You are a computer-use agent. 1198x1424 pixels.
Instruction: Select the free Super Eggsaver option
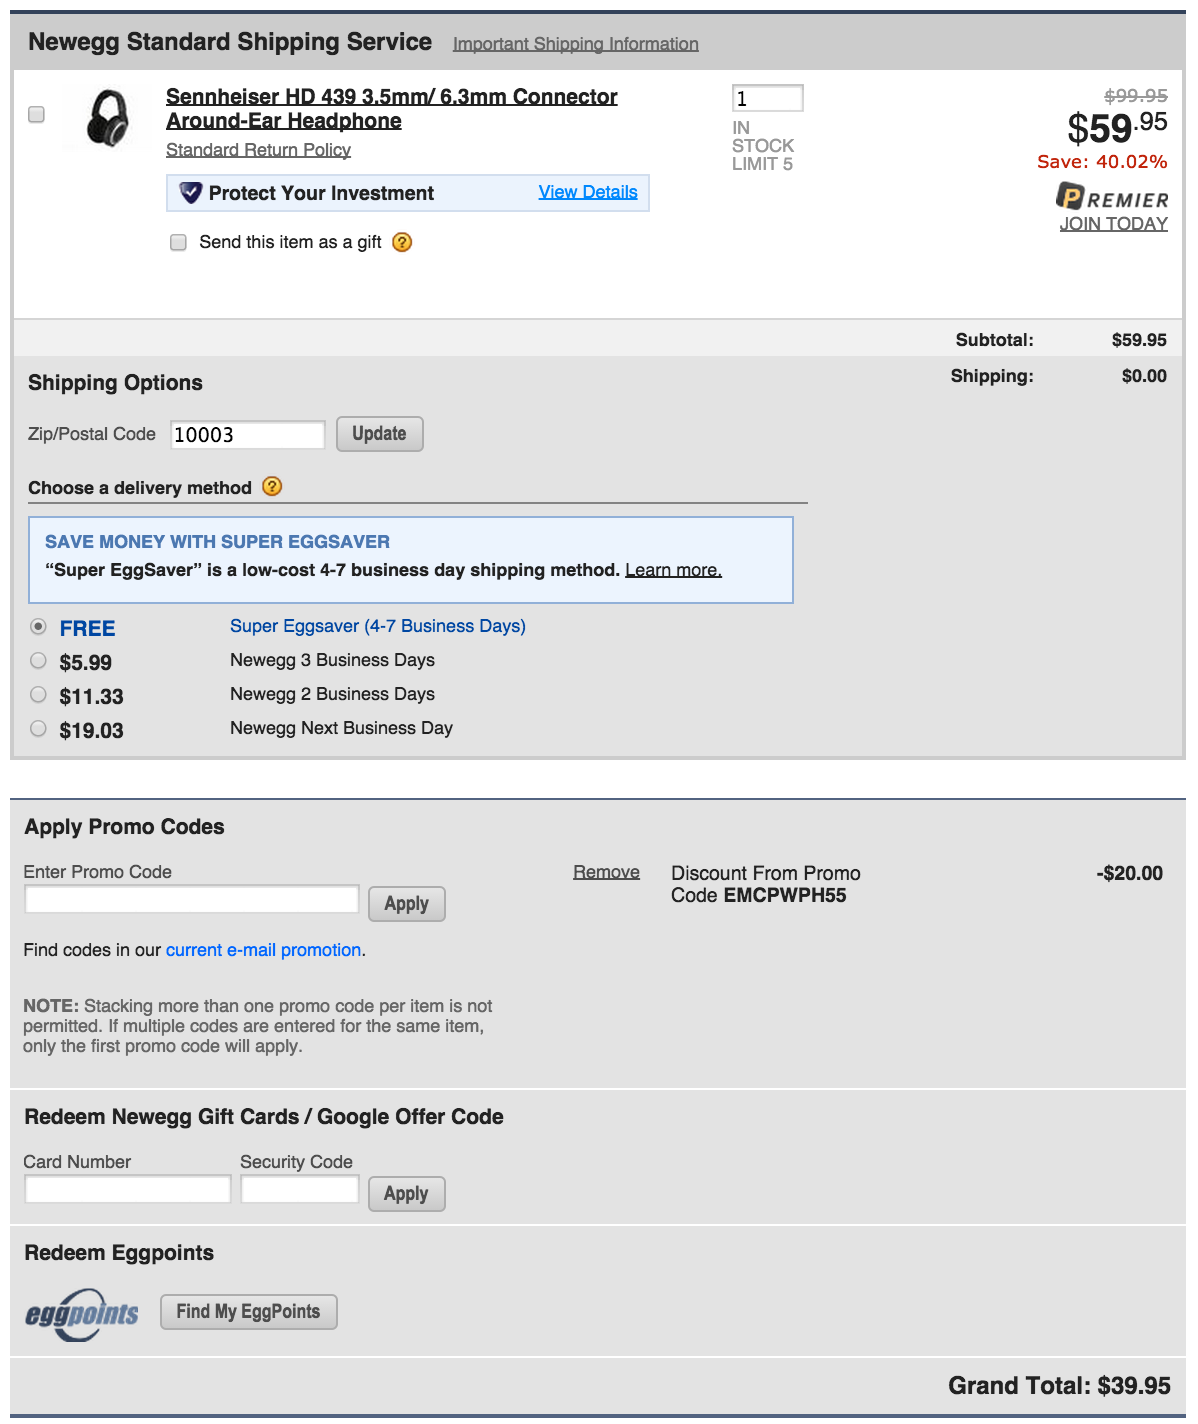click(x=38, y=627)
